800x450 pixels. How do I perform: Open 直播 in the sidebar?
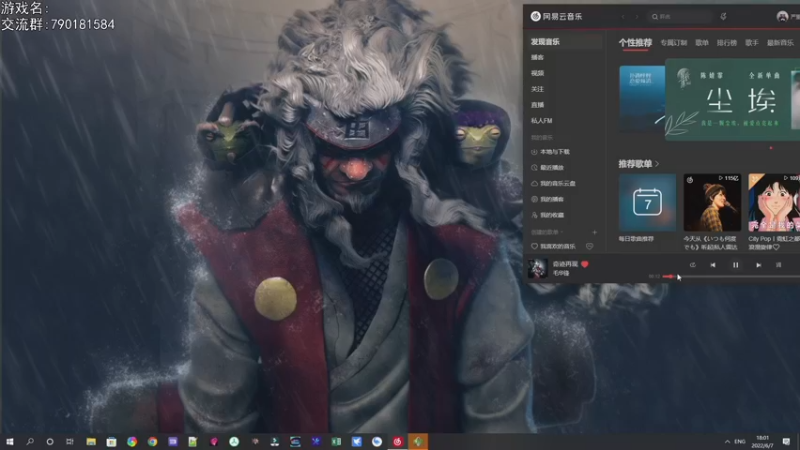537,105
